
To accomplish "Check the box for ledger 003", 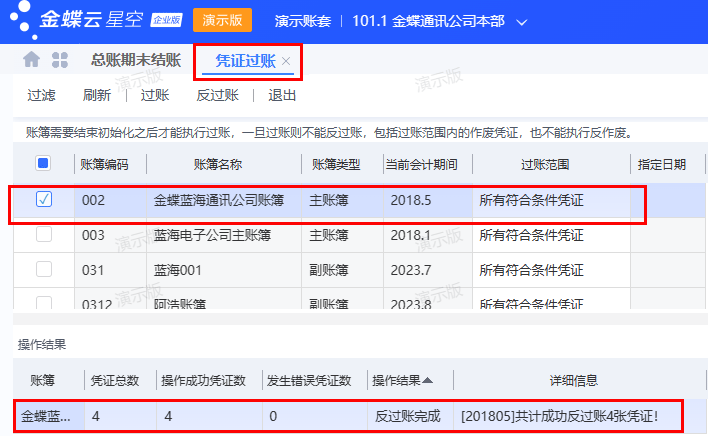I will [44, 234].
